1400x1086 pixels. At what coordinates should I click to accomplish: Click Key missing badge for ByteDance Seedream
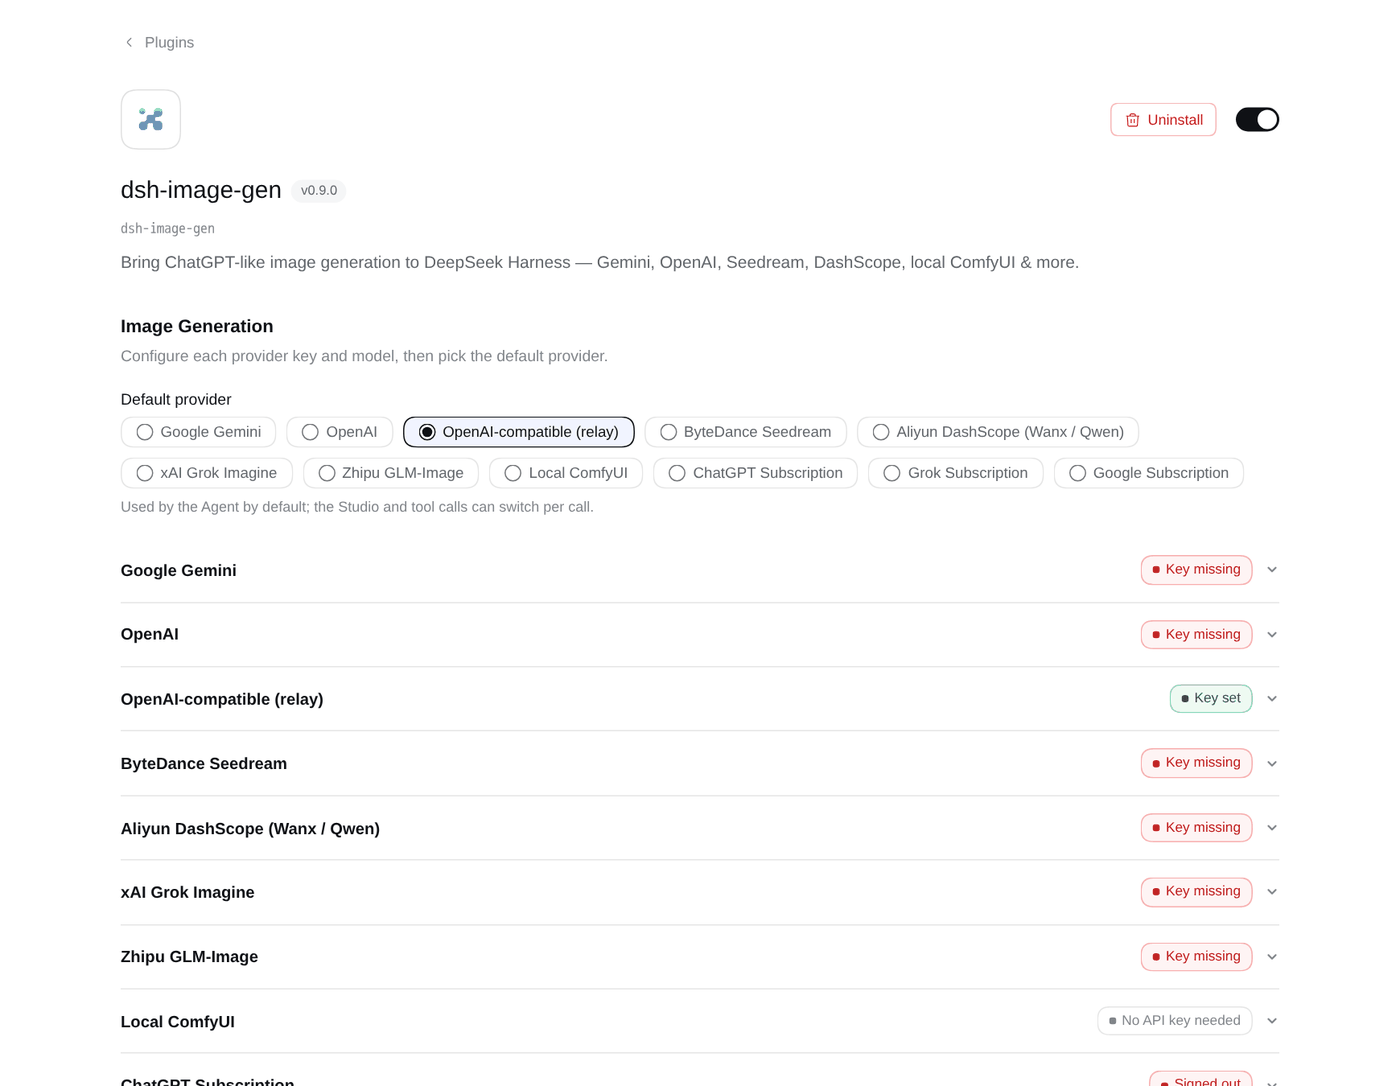(1196, 763)
